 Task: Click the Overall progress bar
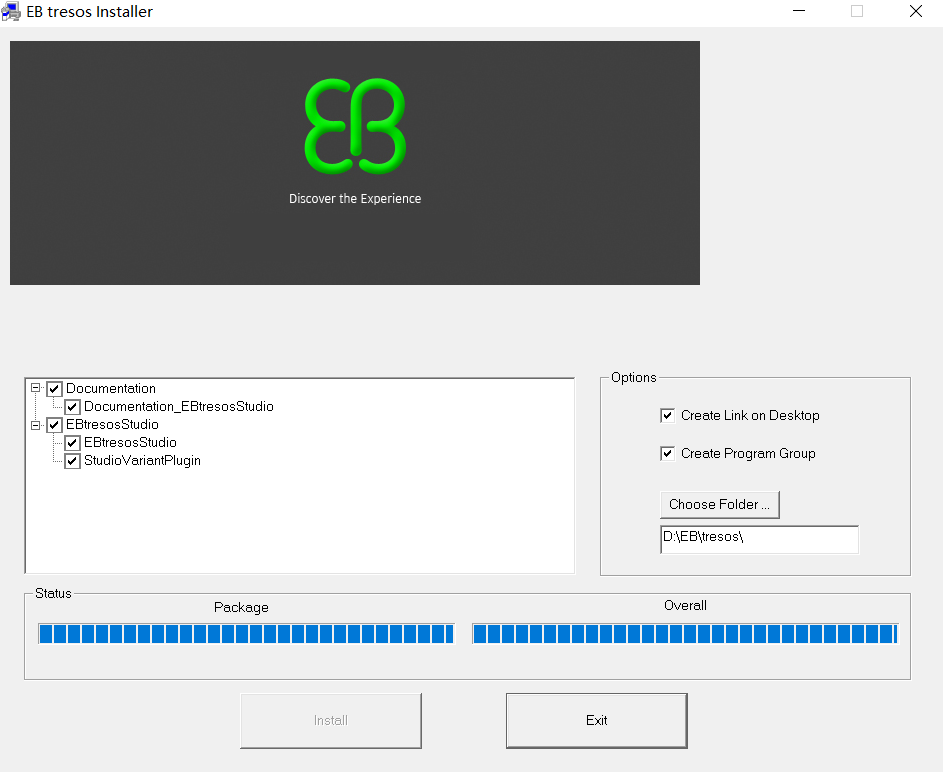pyautogui.click(x=685, y=634)
